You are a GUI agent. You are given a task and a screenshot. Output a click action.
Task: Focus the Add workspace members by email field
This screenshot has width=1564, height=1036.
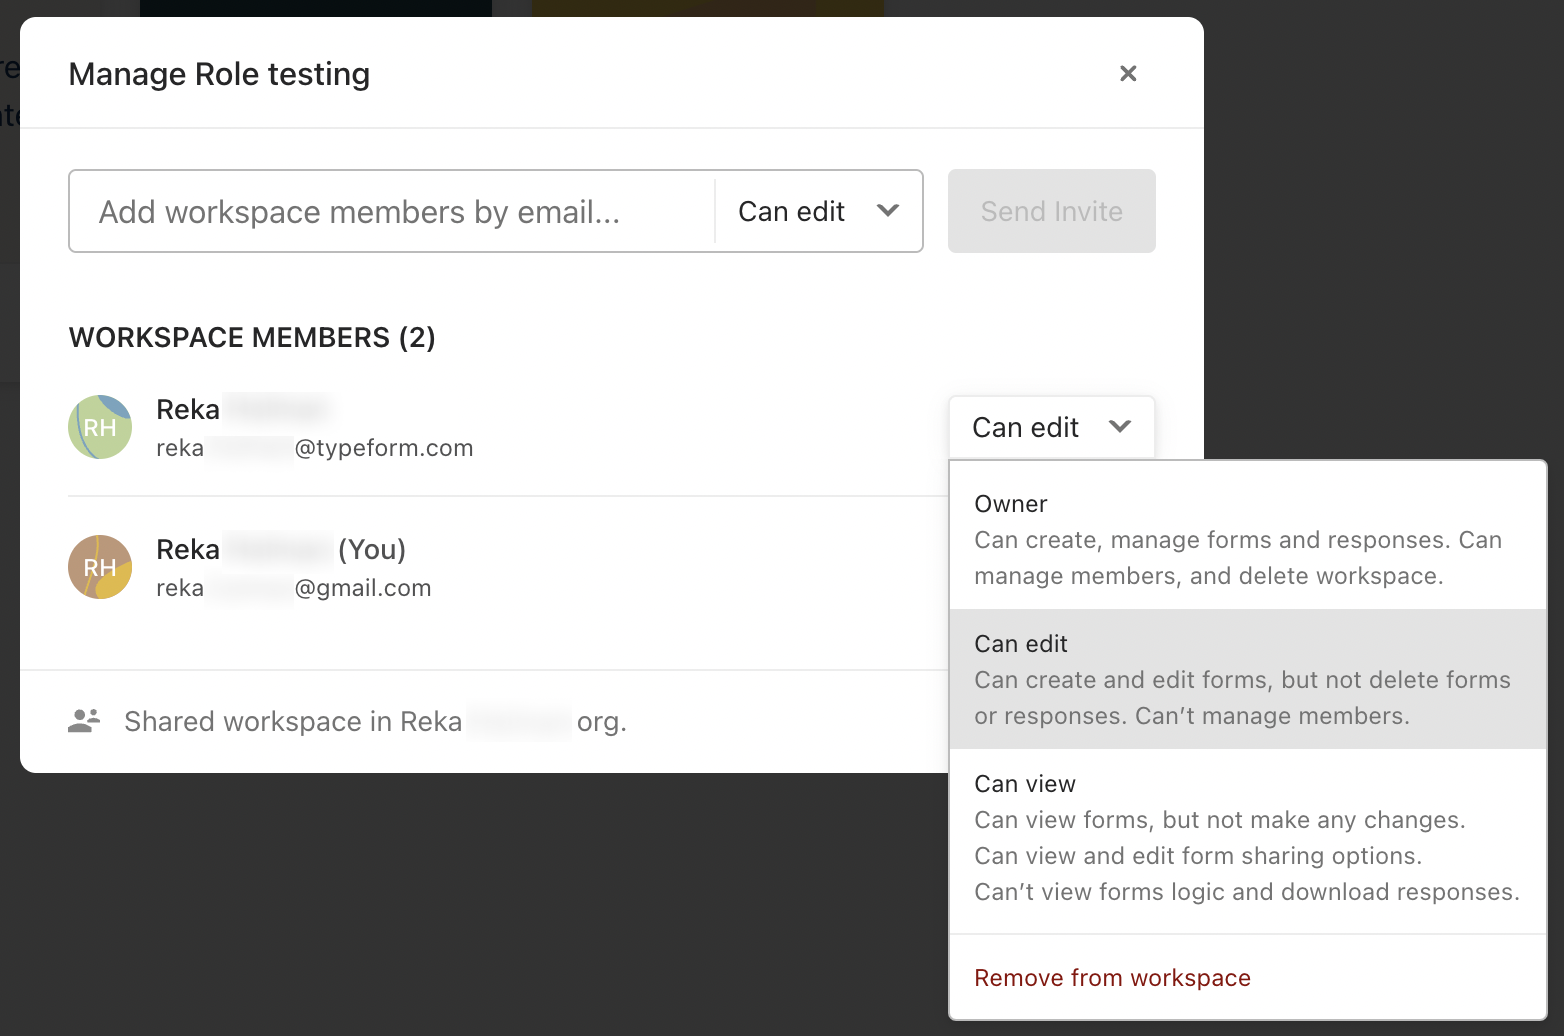click(392, 211)
